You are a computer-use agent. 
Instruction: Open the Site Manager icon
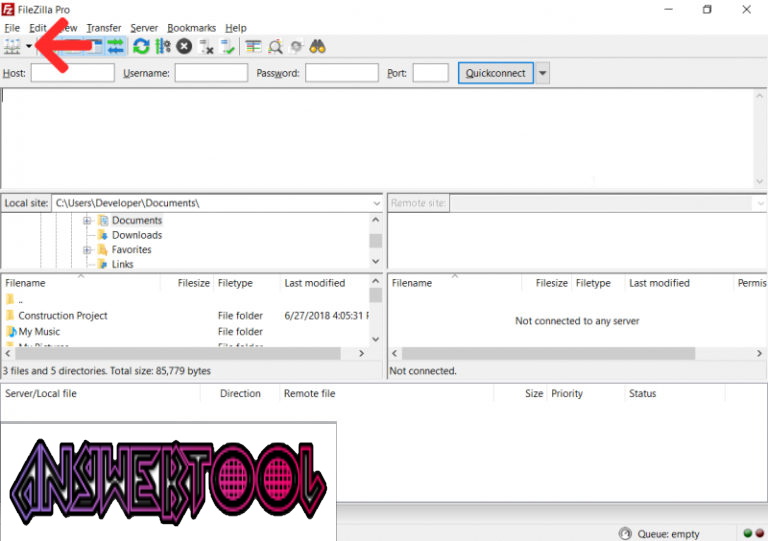(12, 47)
